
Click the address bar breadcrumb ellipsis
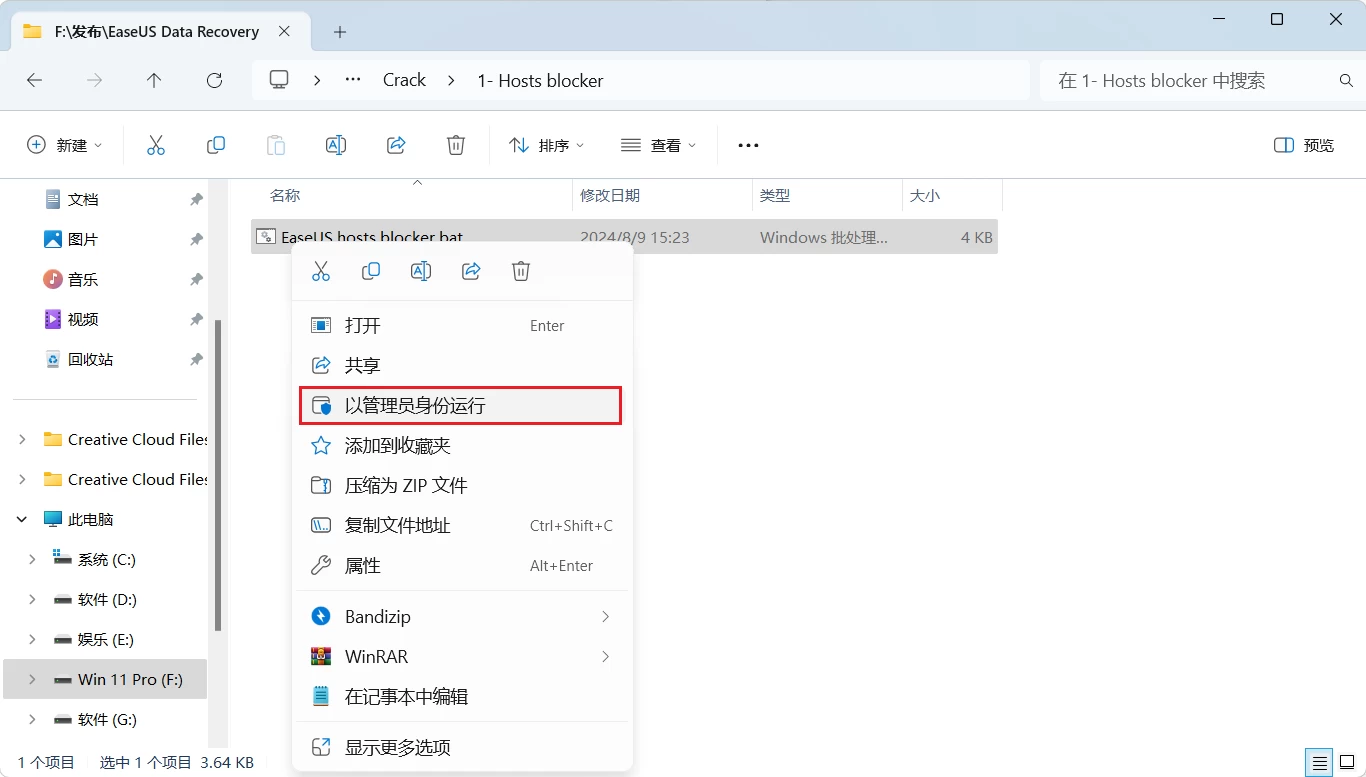coord(353,80)
